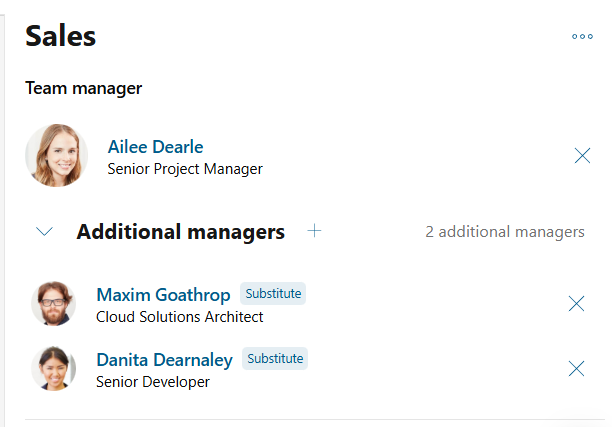Remove Maxim Goathrop from additional managers

click(576, 303)
